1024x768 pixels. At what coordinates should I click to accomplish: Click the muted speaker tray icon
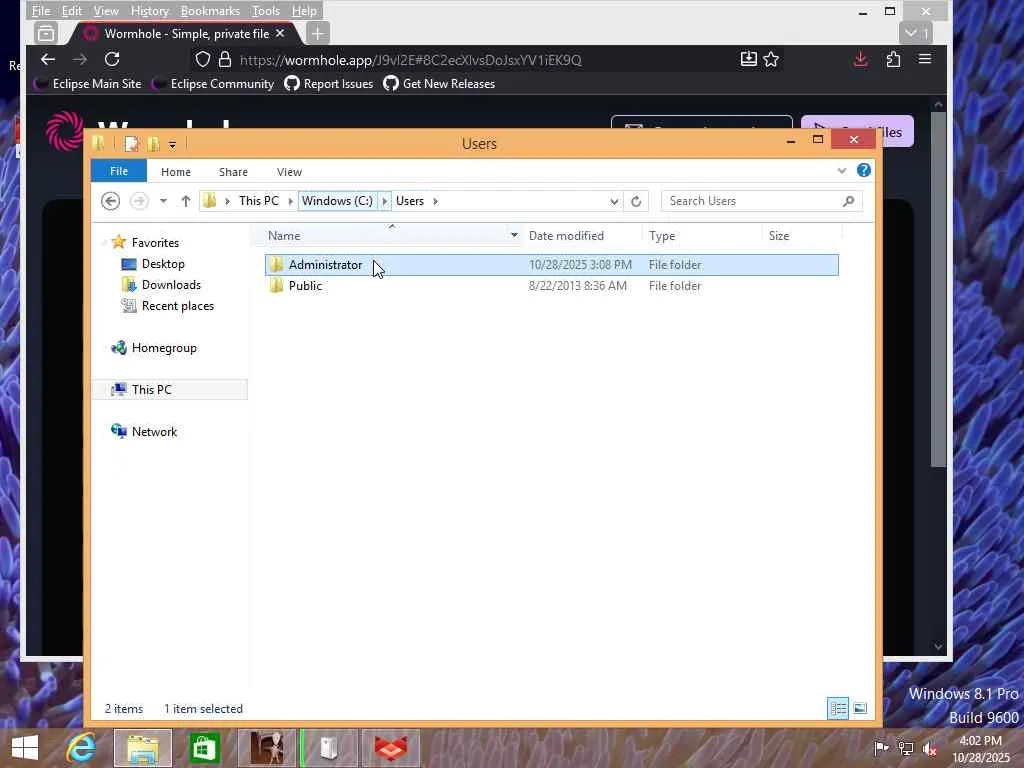930,748
